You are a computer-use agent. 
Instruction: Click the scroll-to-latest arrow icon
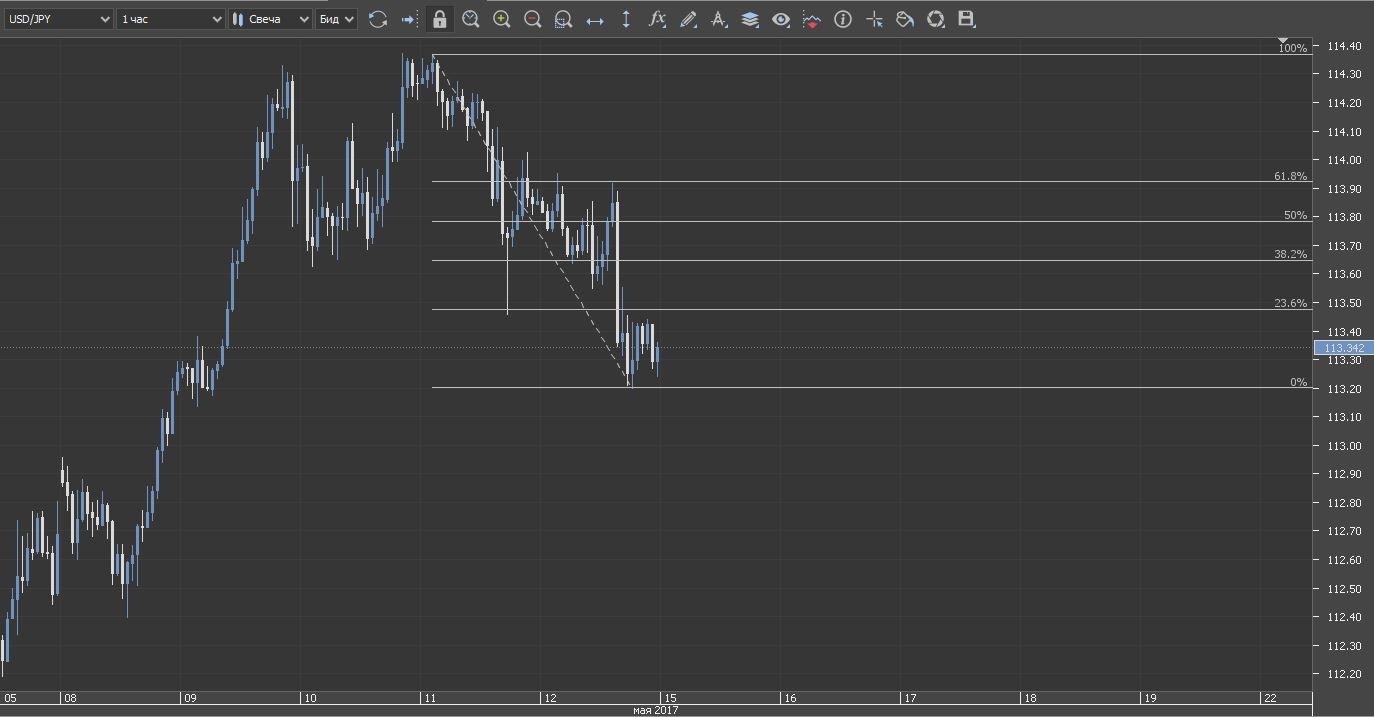coord(408,19)
